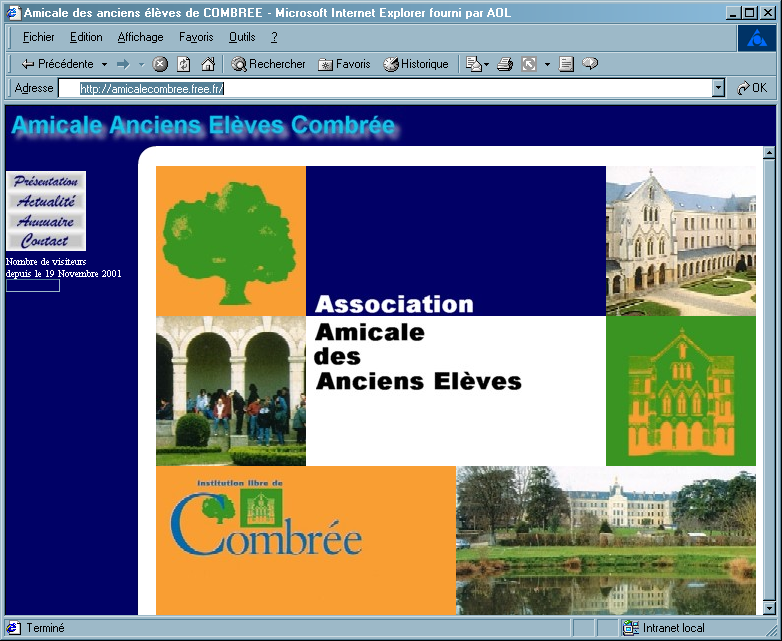Image resolution: width=782 pixels, height=641 pixels.
Task: Click the Print toolbar icon
Action: [505, 64]
